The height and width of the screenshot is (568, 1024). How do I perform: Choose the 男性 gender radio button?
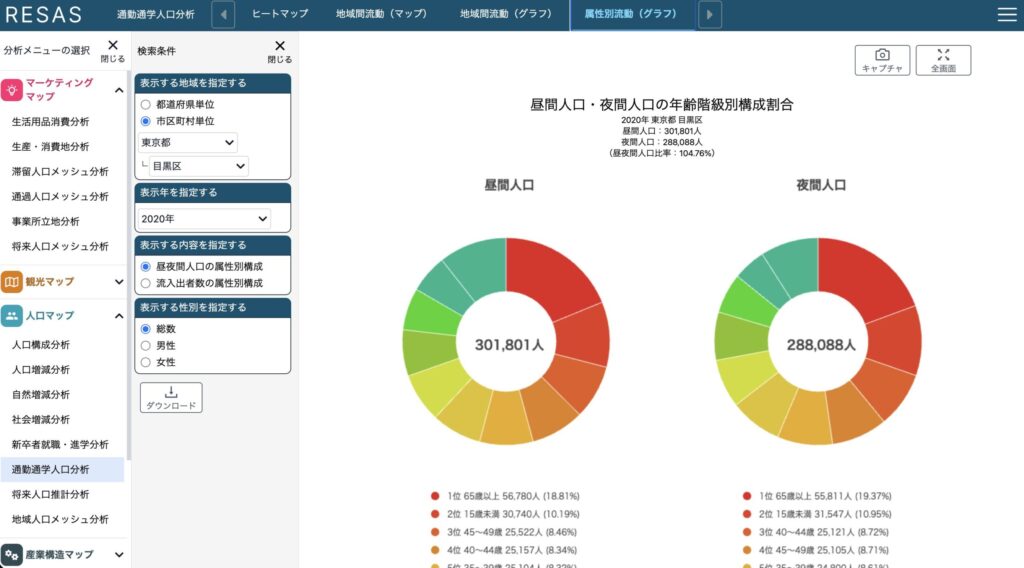pyautogui.click(x=146, y=345)
